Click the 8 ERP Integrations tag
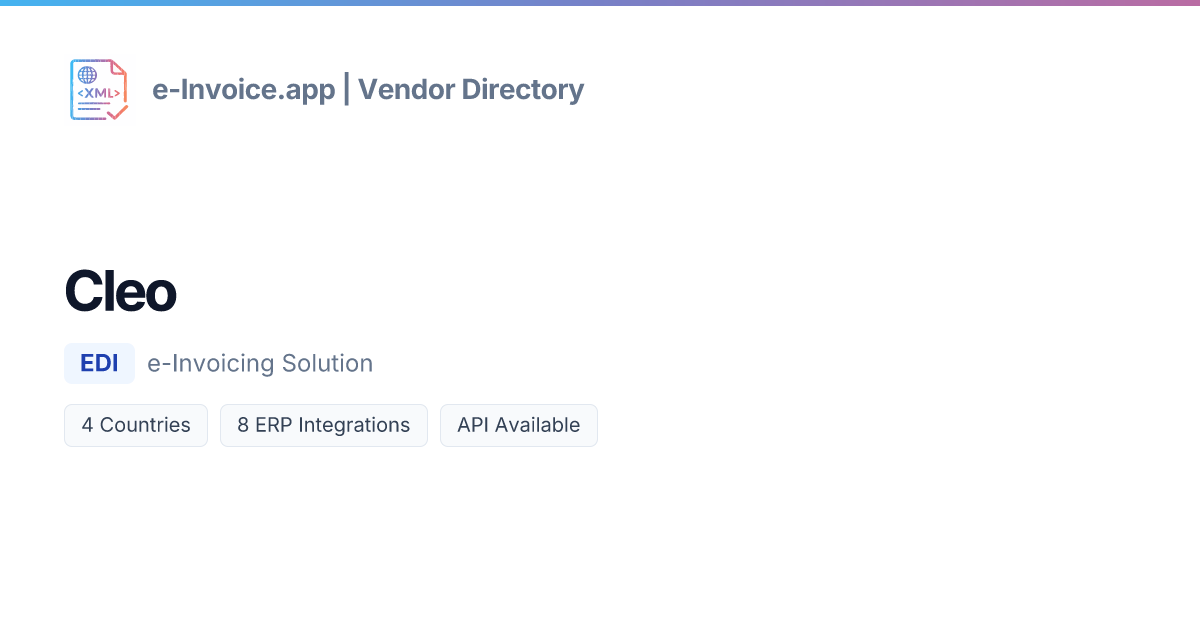The image size is (1200, 630). coord(324,425)
